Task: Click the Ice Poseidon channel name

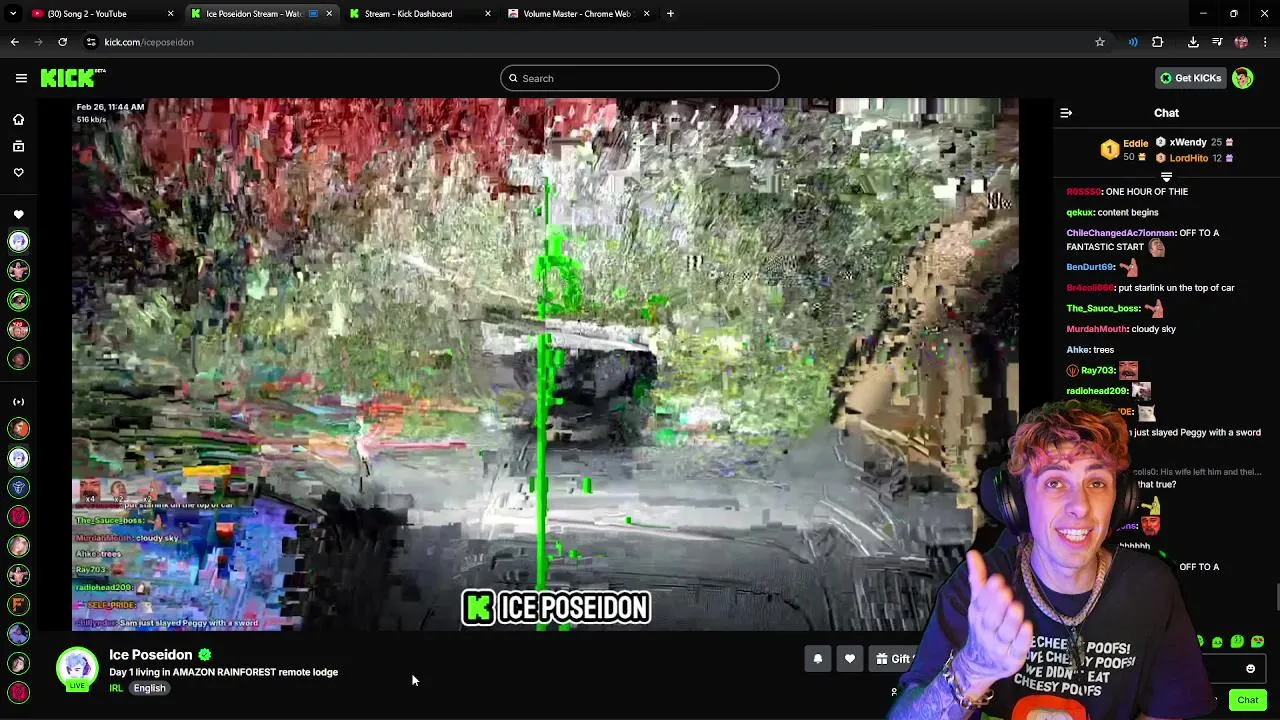Action: tap(150, 655)
